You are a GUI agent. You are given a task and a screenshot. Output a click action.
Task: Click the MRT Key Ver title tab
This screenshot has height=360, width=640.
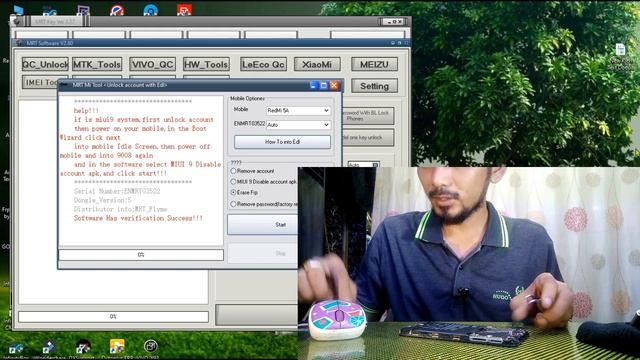[55, 21]
